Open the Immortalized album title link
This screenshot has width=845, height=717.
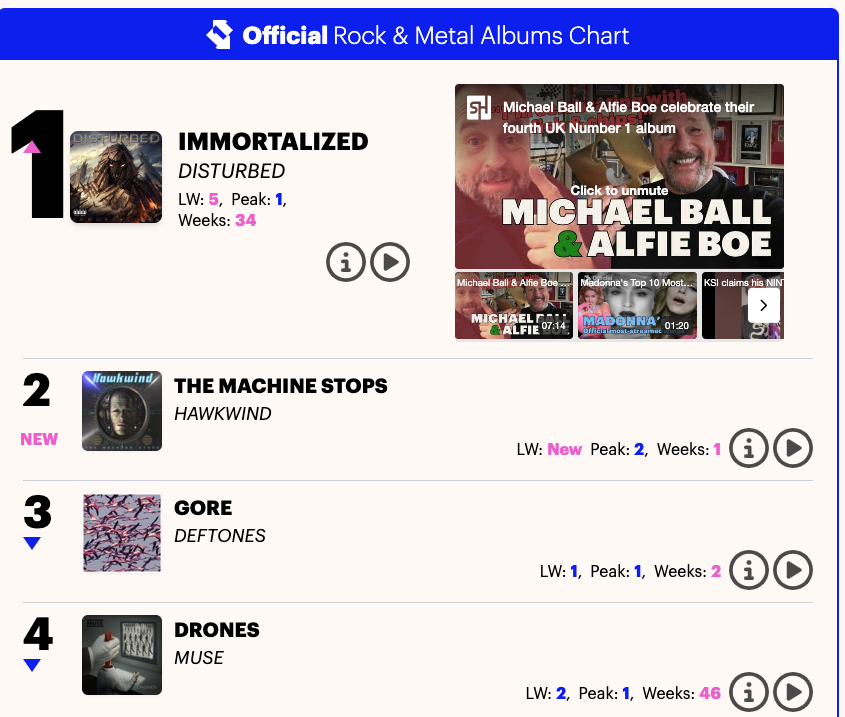[x=273, y=142]
